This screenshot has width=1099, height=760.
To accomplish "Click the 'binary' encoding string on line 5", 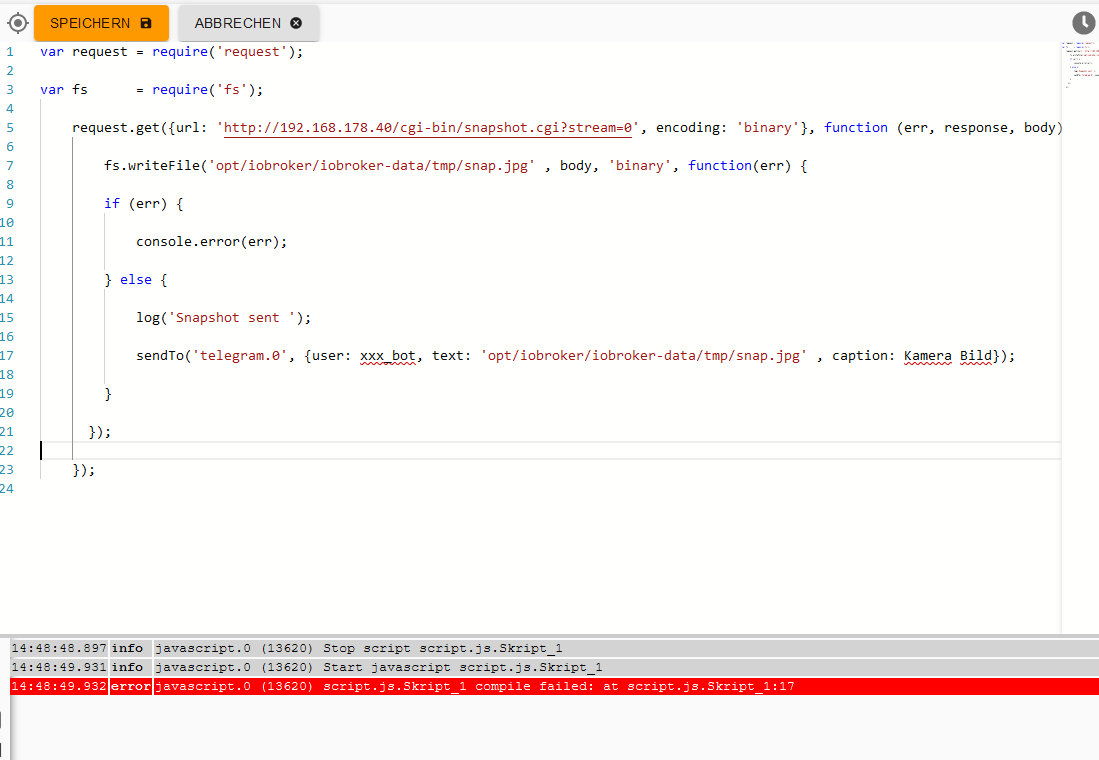I will coord(767,128).
